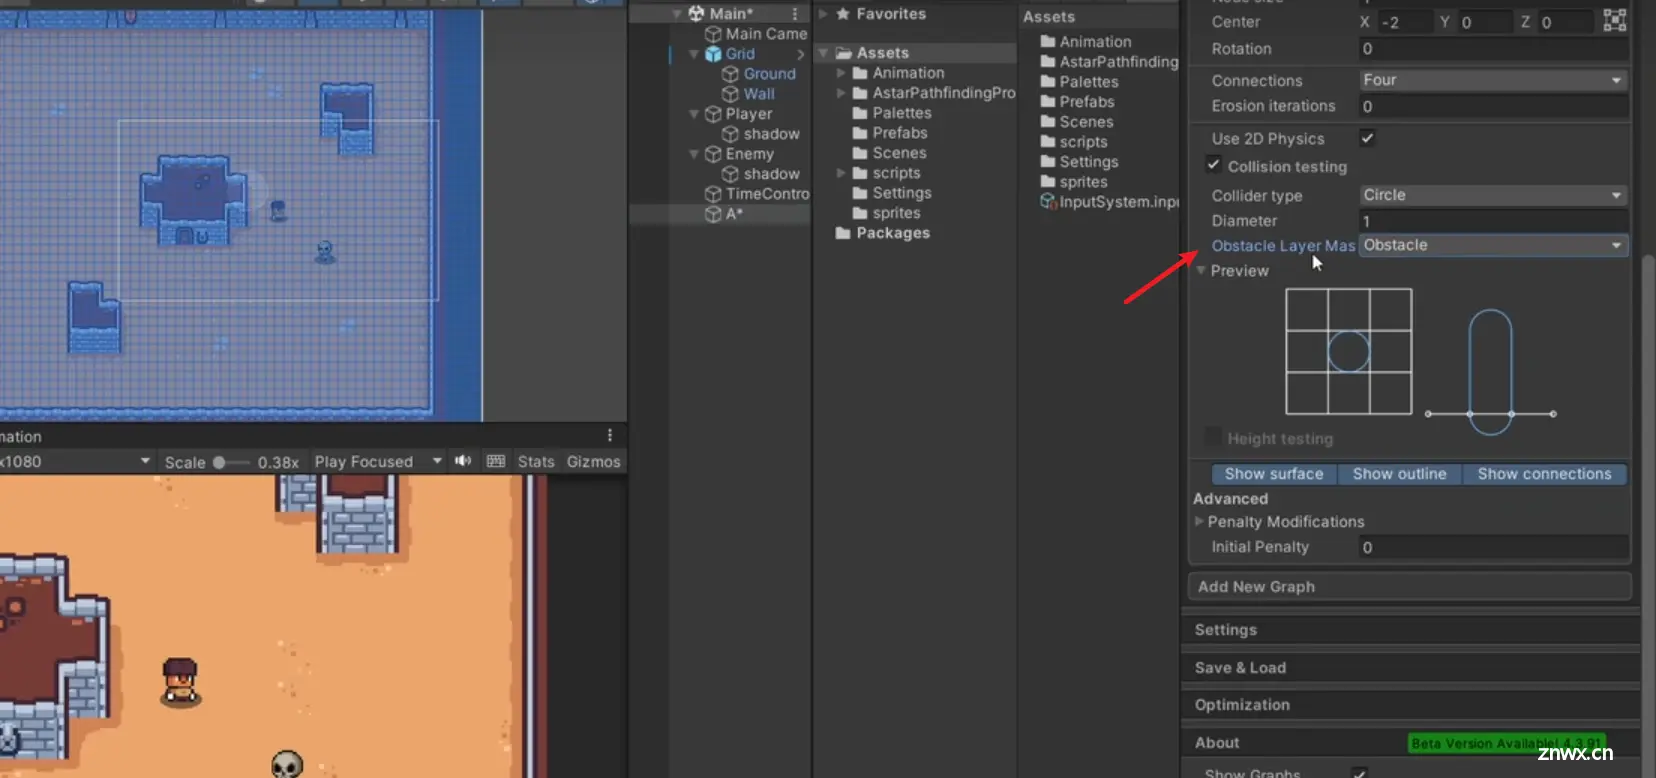Image resolution: width=1656 pixels, height=778 pixels.
Task: Click the AstarPathfindingPro folder icon in tree
Action: pos(860,93)
